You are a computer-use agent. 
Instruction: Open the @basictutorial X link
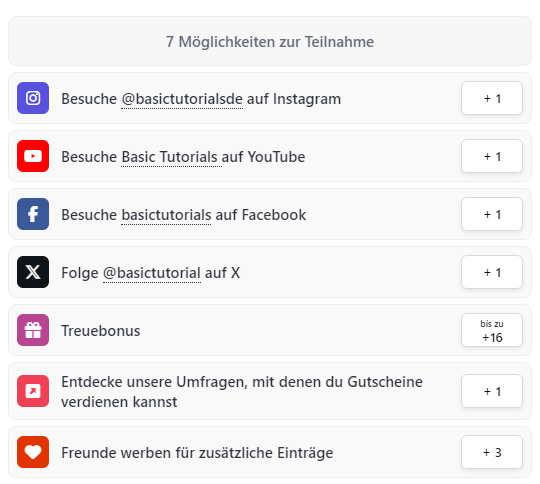pos(152,273)
